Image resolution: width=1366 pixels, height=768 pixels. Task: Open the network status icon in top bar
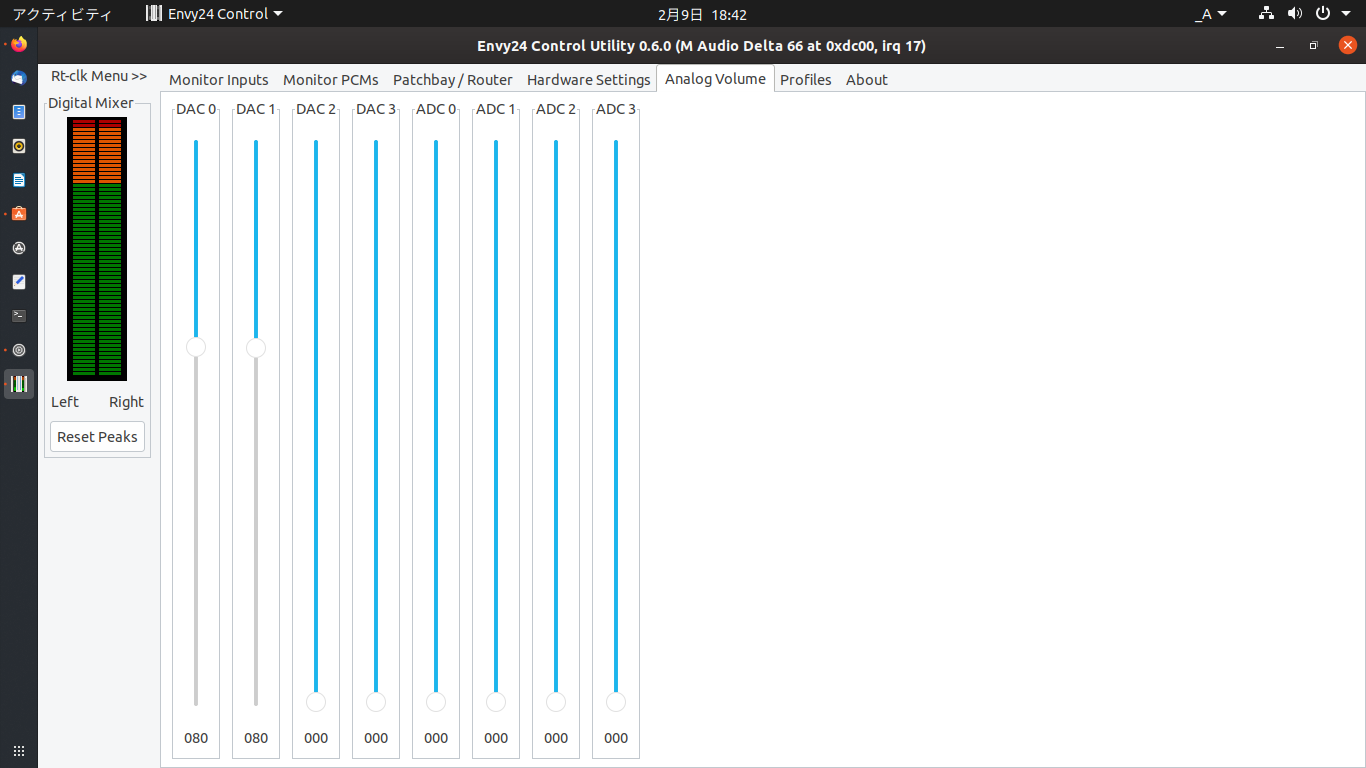click(1267, 14)
